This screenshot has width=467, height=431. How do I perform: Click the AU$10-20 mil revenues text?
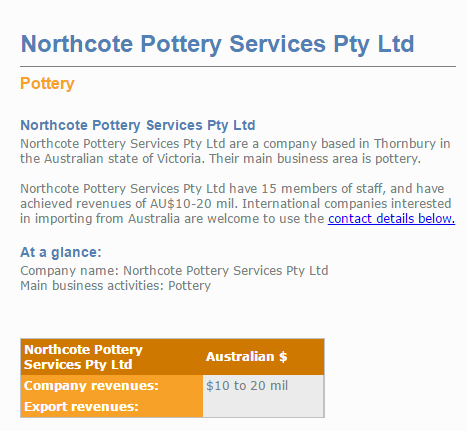pos(193,204)
